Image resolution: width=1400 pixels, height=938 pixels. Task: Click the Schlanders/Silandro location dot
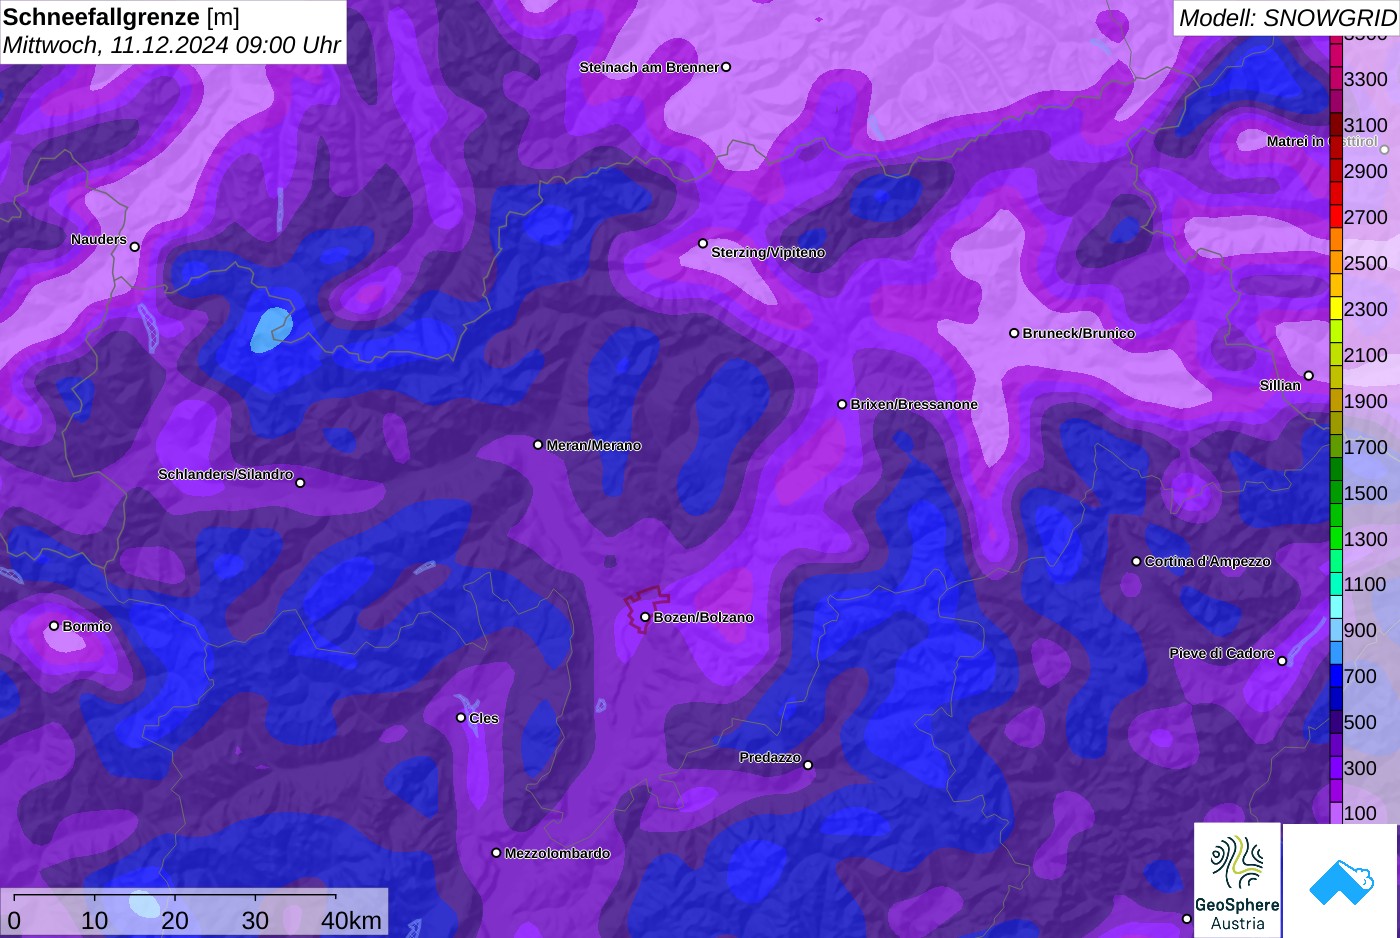click(x=300, y=483)
